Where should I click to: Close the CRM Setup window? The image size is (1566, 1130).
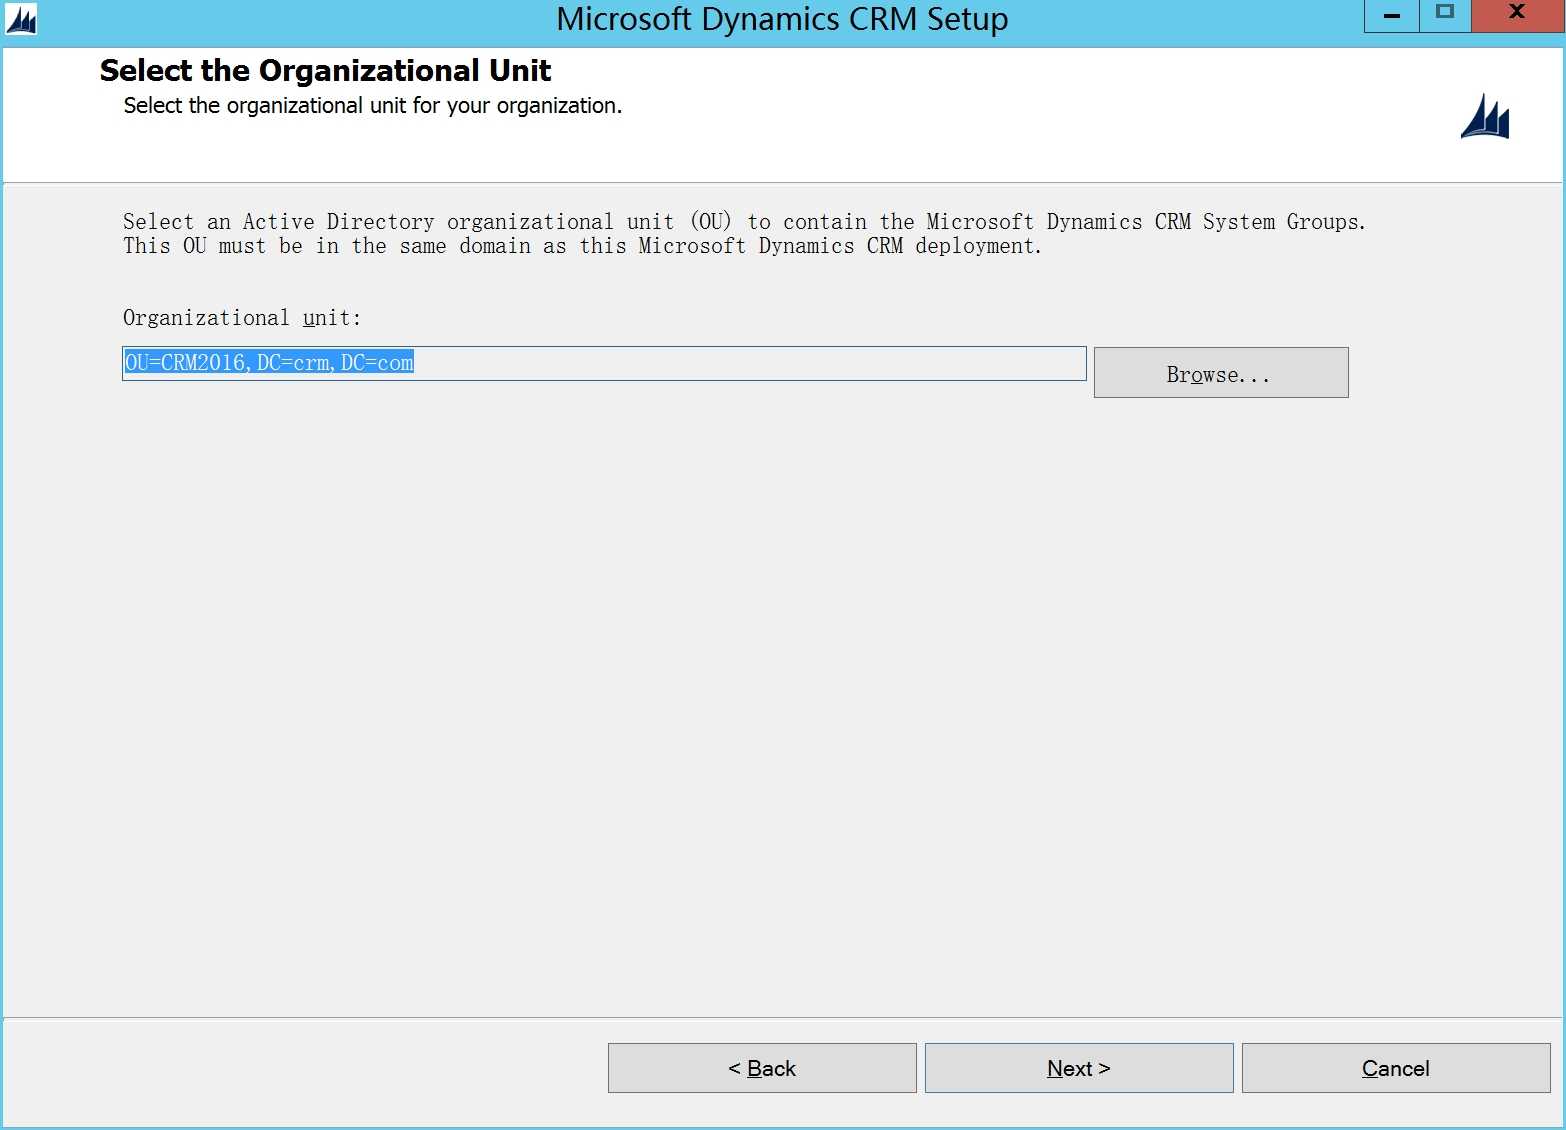click(x=1517, y=15)
